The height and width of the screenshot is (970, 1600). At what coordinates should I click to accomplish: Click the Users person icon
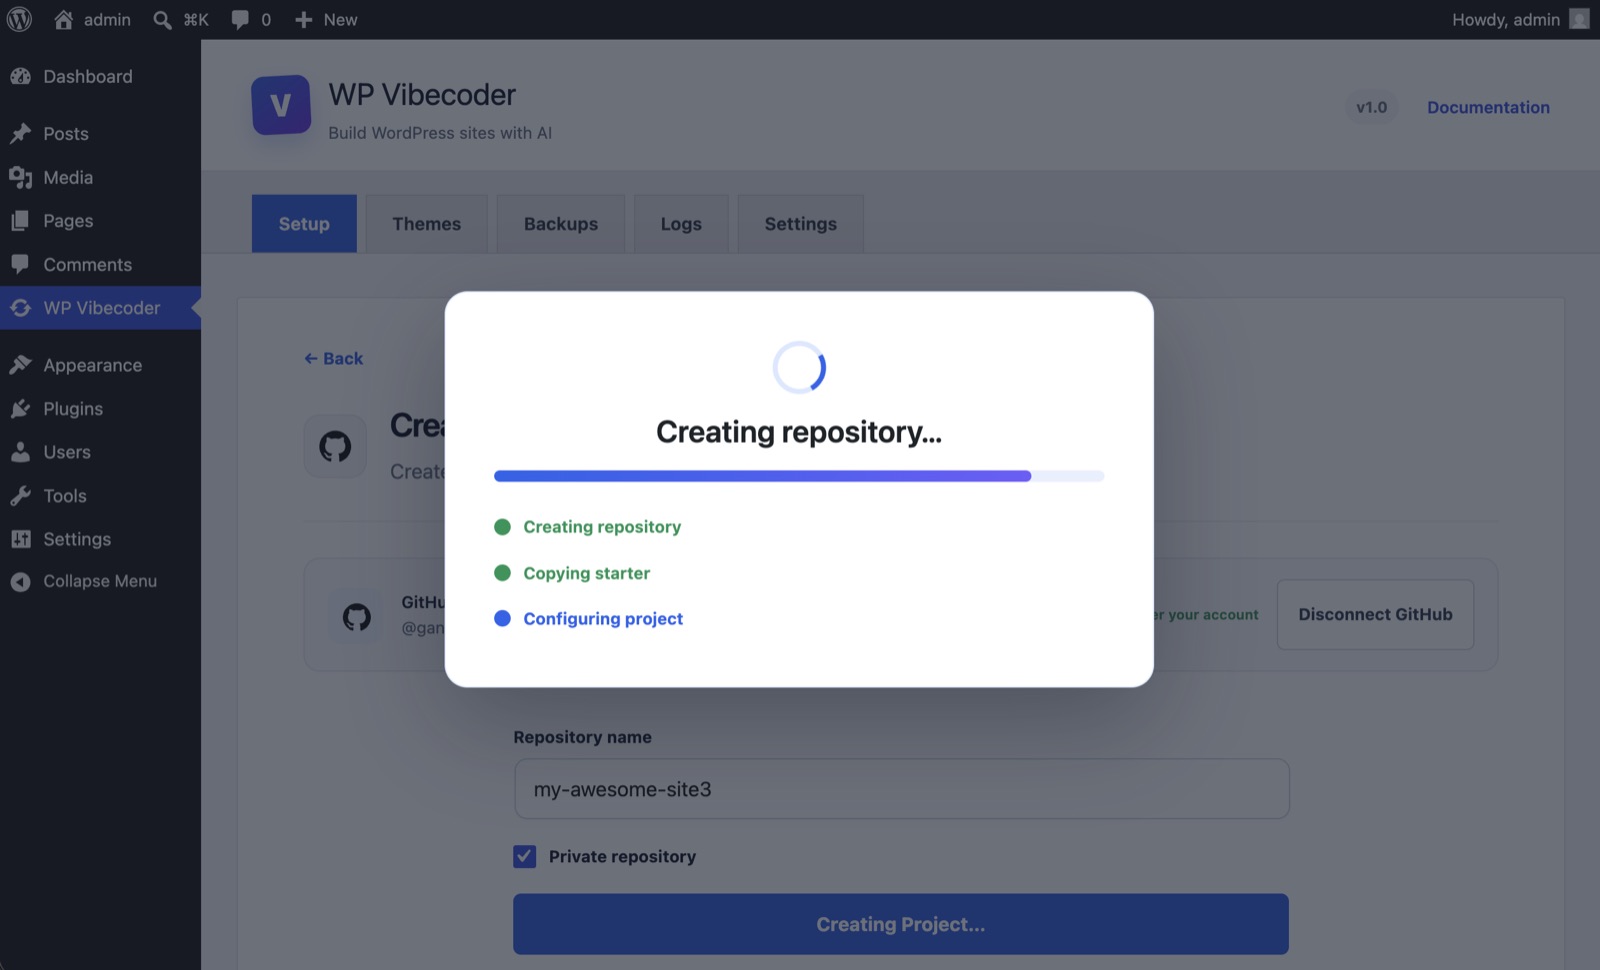pyautogui.click(x=20, y=452)
